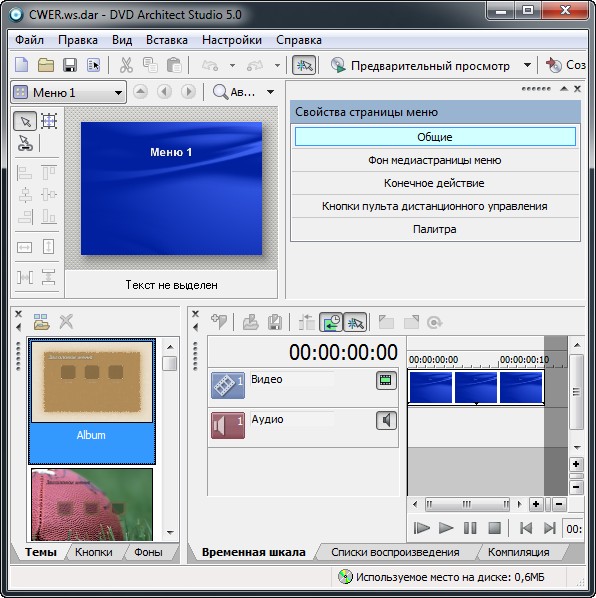Select the Меню 1 title on canvas
This screenshot has width=596, height=598.
(x=171, y=152)
